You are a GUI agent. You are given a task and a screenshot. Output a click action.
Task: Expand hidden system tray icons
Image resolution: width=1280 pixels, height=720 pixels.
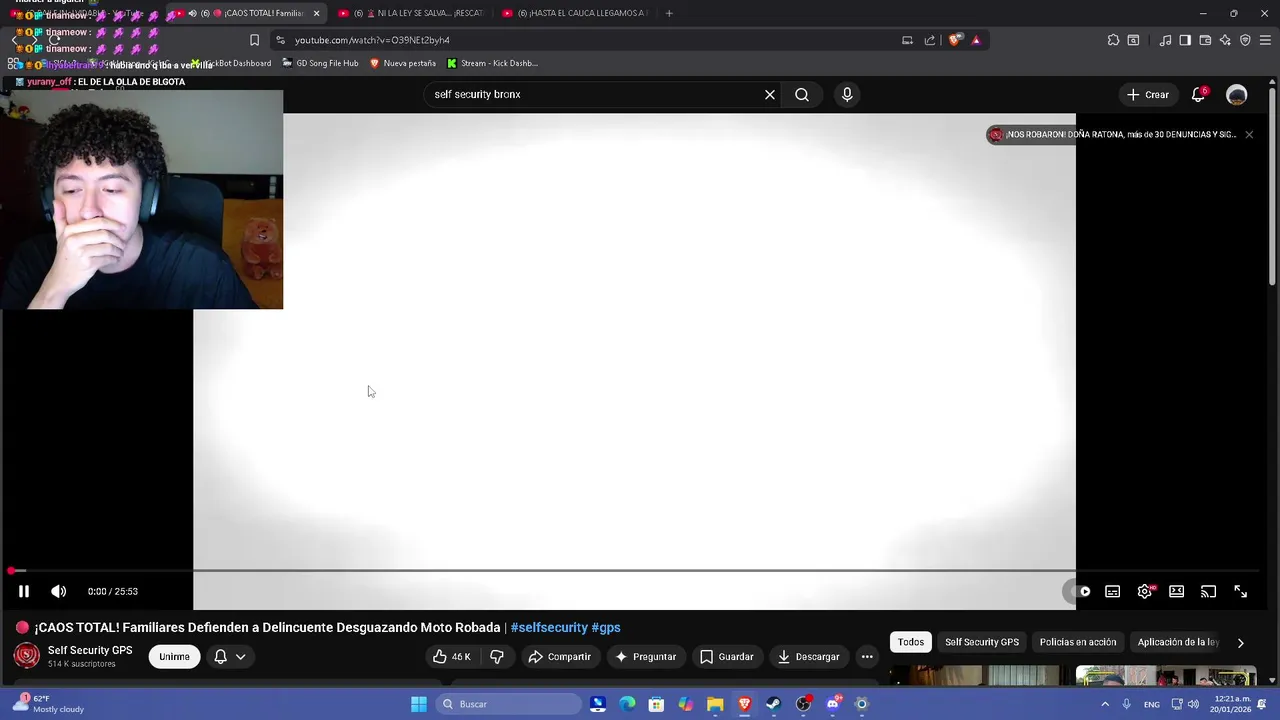(x=1105, y=704)
